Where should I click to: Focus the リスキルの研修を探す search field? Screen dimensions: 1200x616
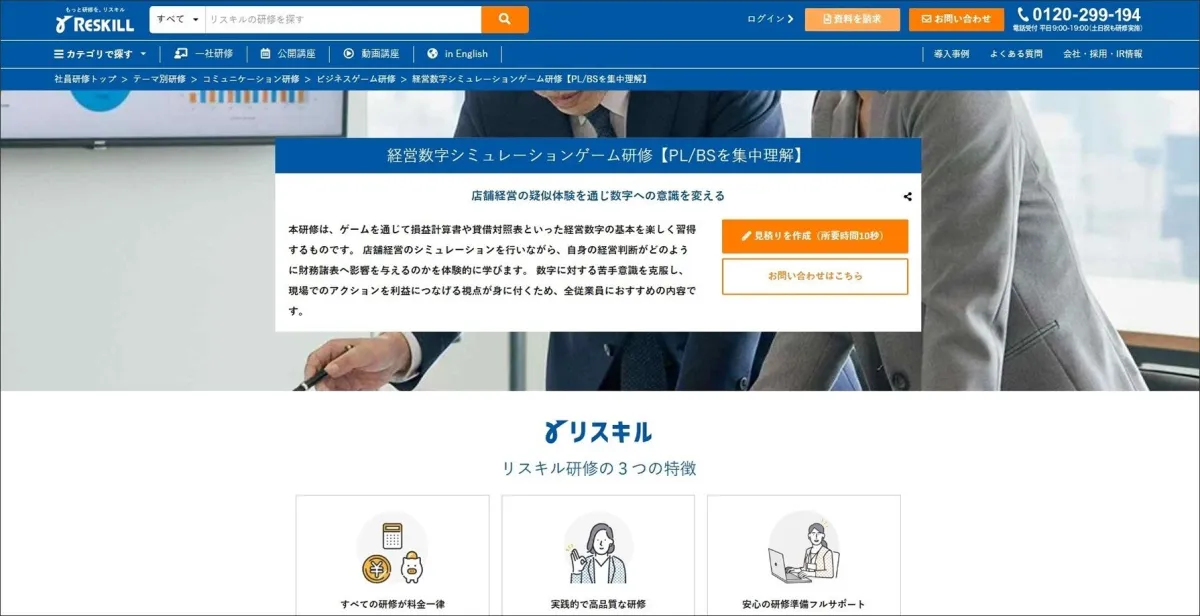coord(343,19)
